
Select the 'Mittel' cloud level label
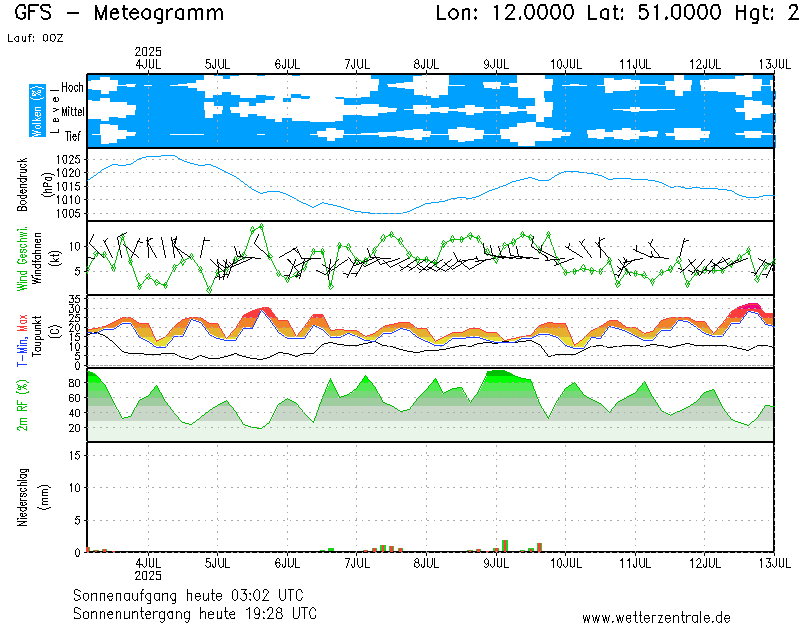pyautogui.click(x=72, y=111)
